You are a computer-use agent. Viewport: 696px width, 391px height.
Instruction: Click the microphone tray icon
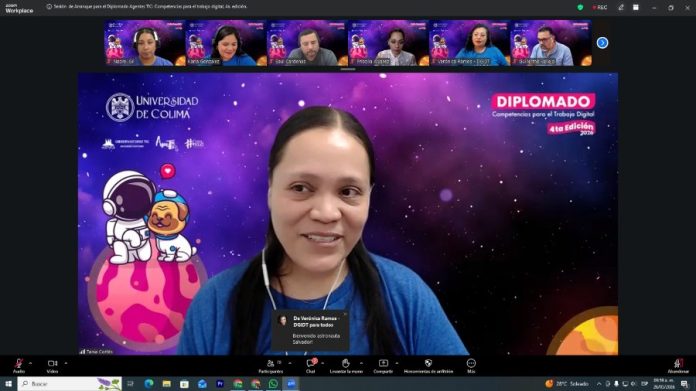click(616, 384)
